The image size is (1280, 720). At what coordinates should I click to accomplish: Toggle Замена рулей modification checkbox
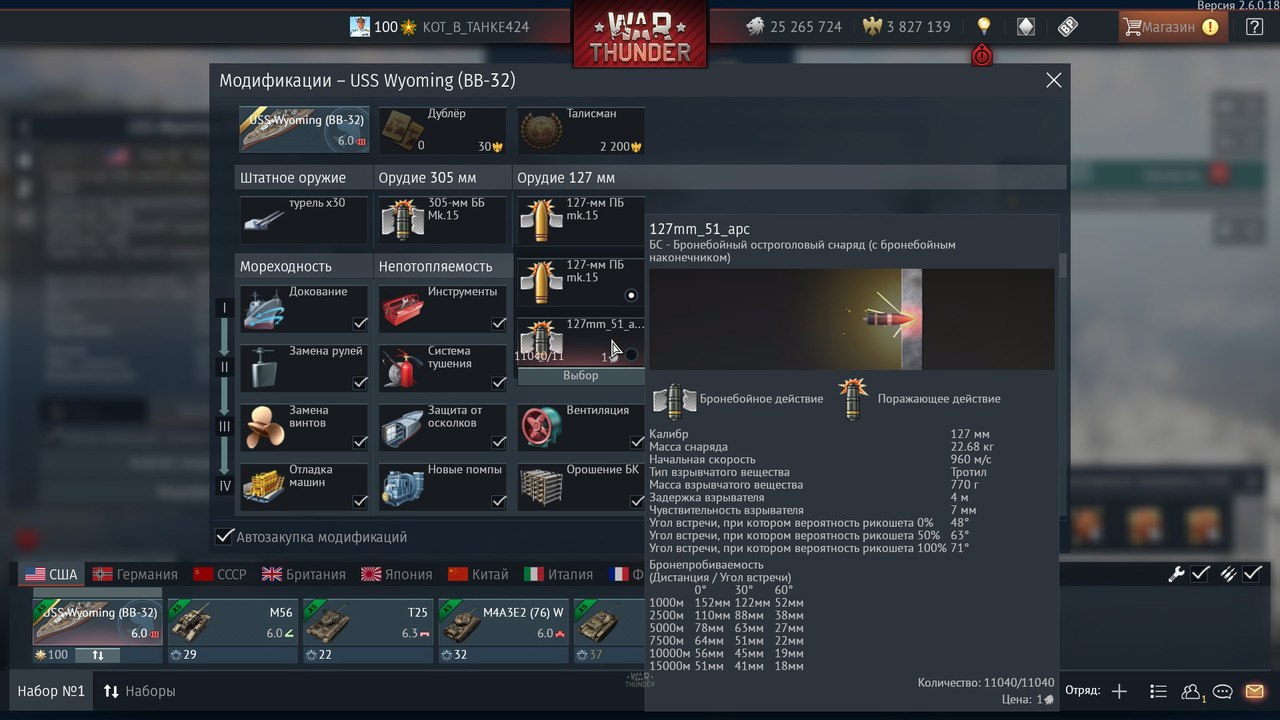click(360, 383)
